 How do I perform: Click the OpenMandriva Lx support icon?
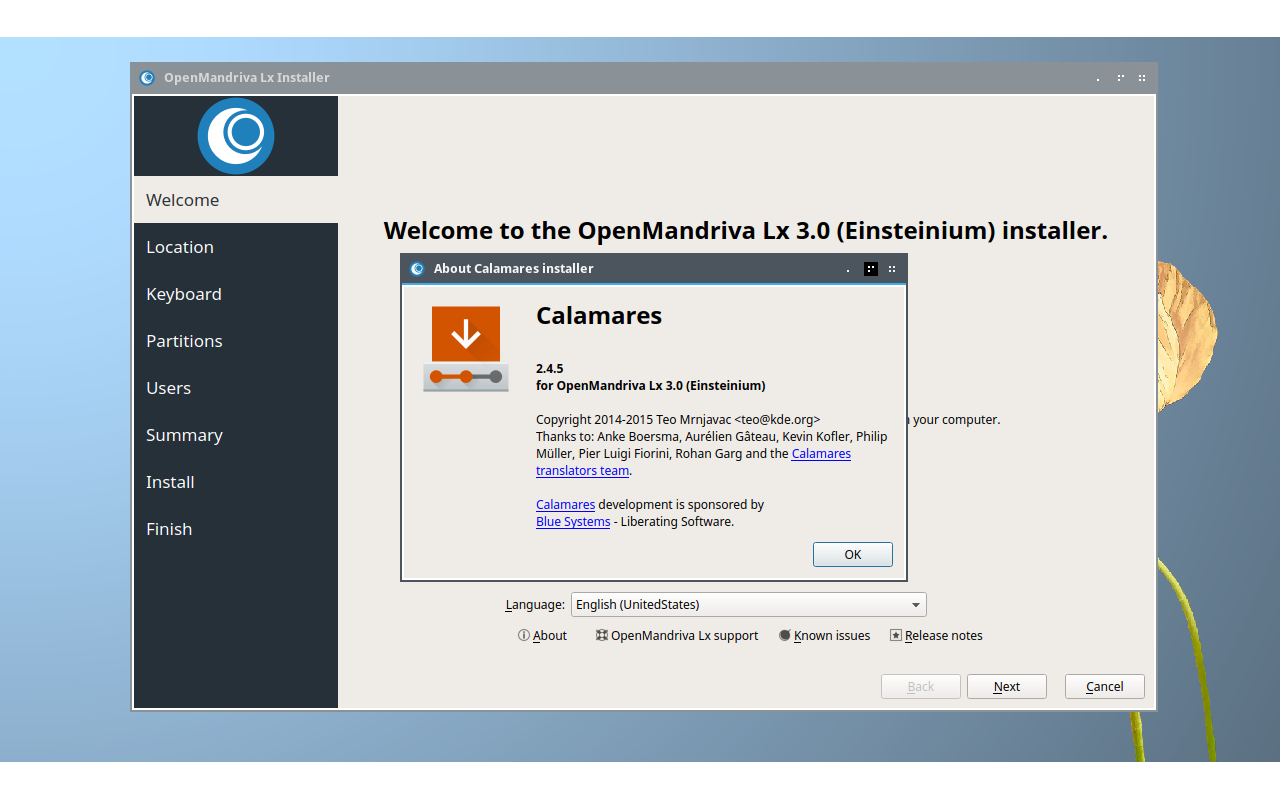click(x=602, y=635)
